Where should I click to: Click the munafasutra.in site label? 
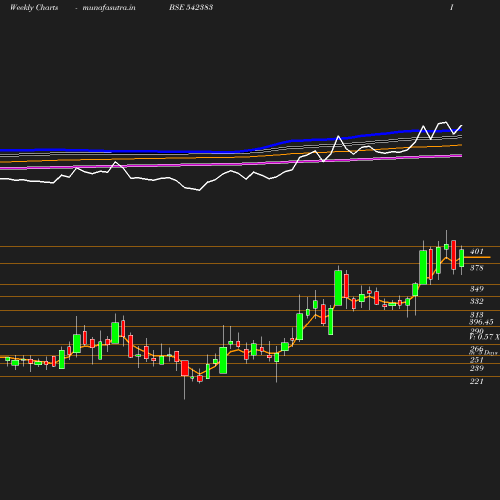(109, 8)
